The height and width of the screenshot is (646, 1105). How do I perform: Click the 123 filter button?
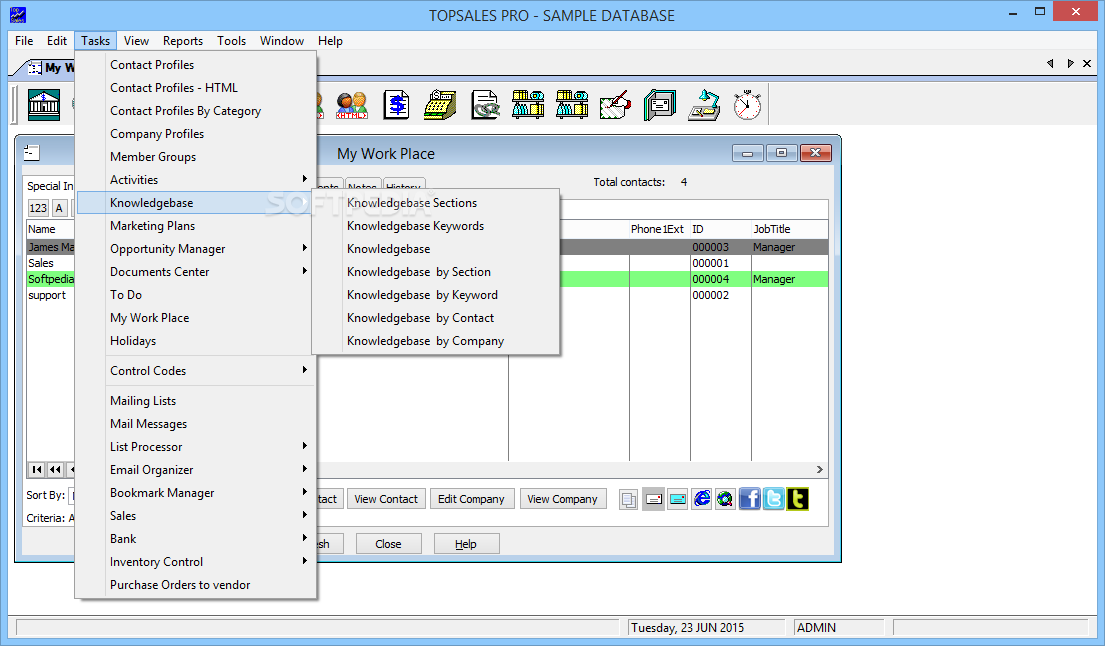click(38, 208)
